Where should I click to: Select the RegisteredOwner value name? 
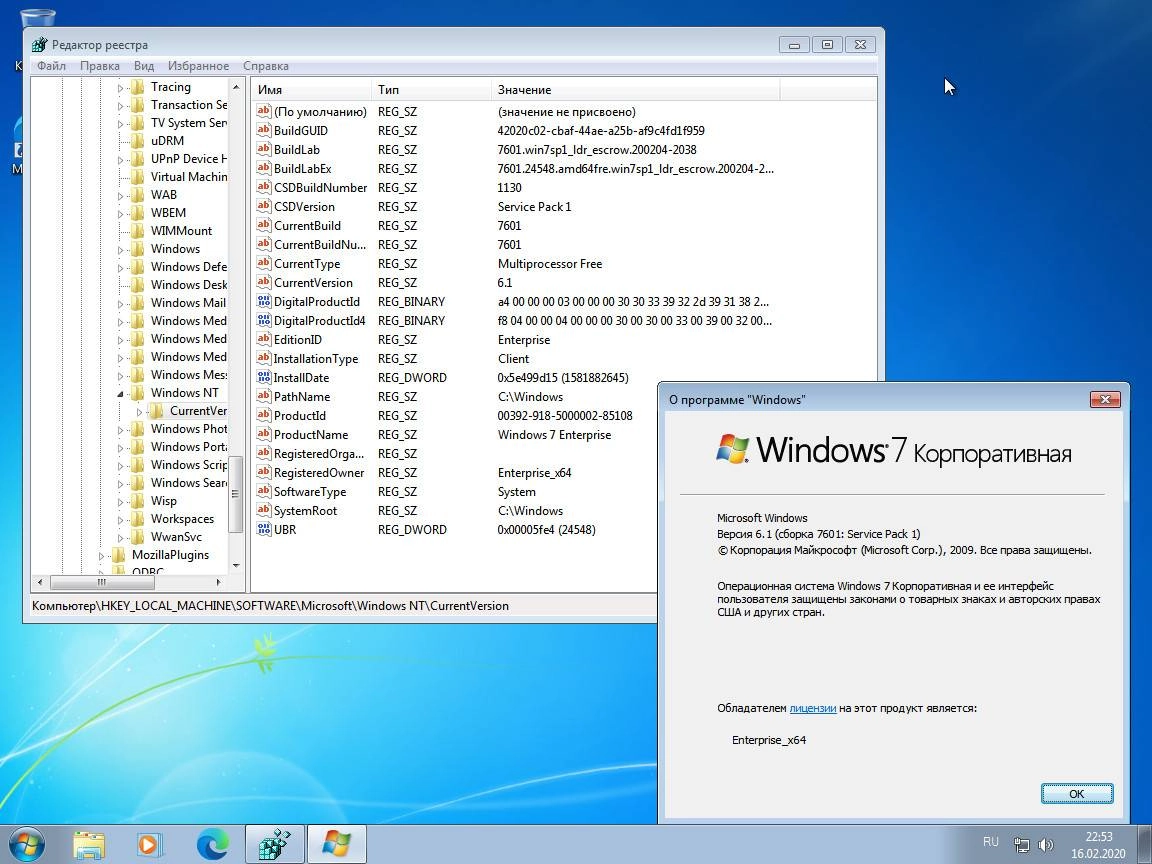(x=319, y=472)
